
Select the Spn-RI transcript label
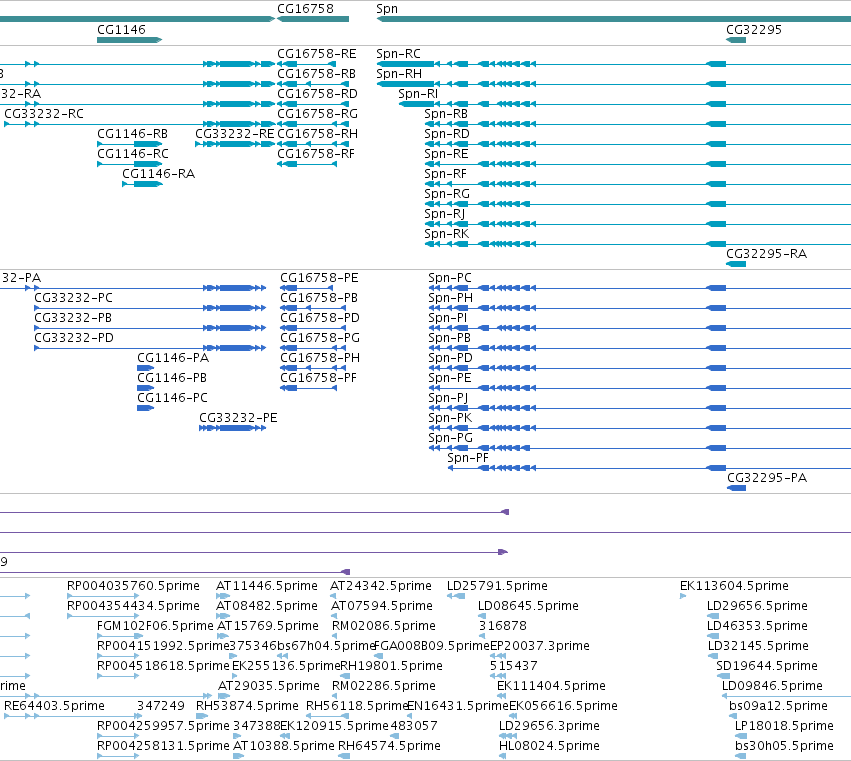click(418, 94)
